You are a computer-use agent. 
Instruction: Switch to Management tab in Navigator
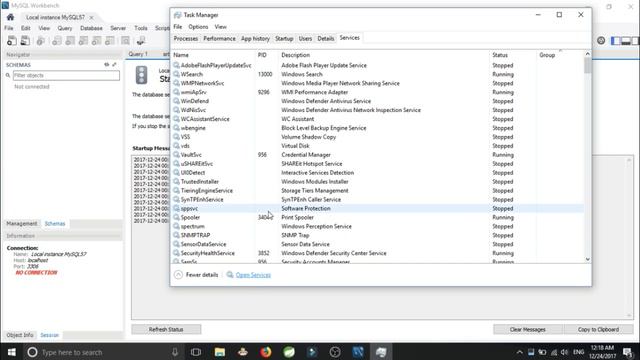click(22, 223)
